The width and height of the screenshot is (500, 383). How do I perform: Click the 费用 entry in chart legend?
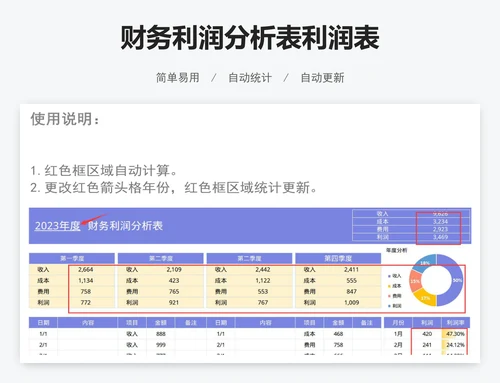tap(395, 296)
